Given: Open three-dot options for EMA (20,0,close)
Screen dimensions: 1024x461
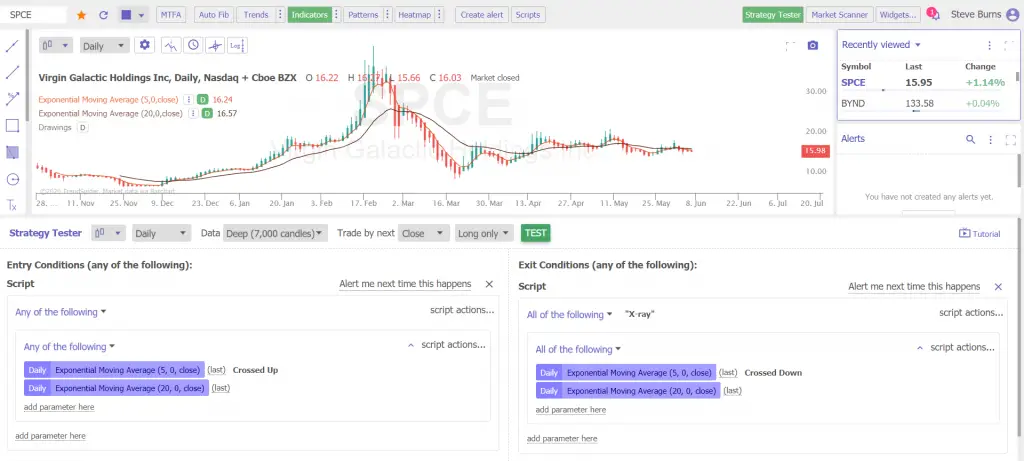Looking at the screenshot, I should [193, 113].
